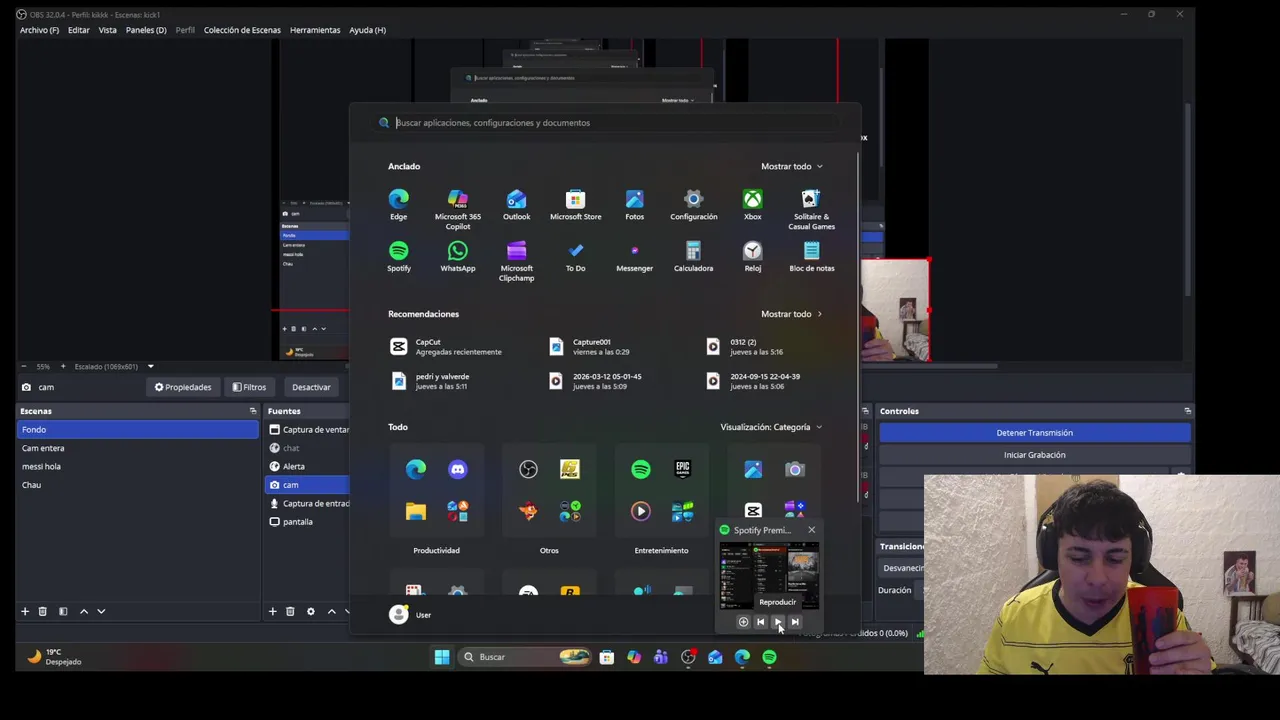Screen dimensions: 1280x720
Task: Launch Microsoft 365 Copilot pinned app
Action: pyautogui.click(x=457, y=209)
